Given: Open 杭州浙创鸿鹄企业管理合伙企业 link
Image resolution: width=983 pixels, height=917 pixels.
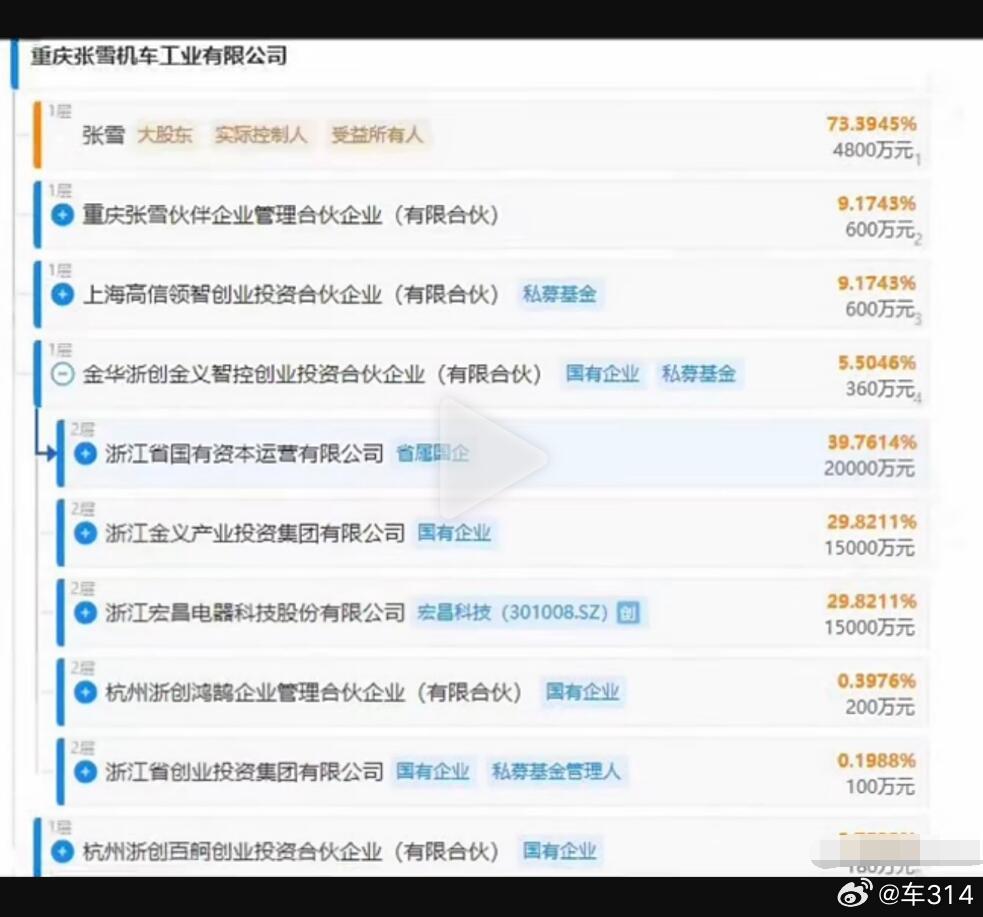Looking at the screenshot, I should pos(313,692).
